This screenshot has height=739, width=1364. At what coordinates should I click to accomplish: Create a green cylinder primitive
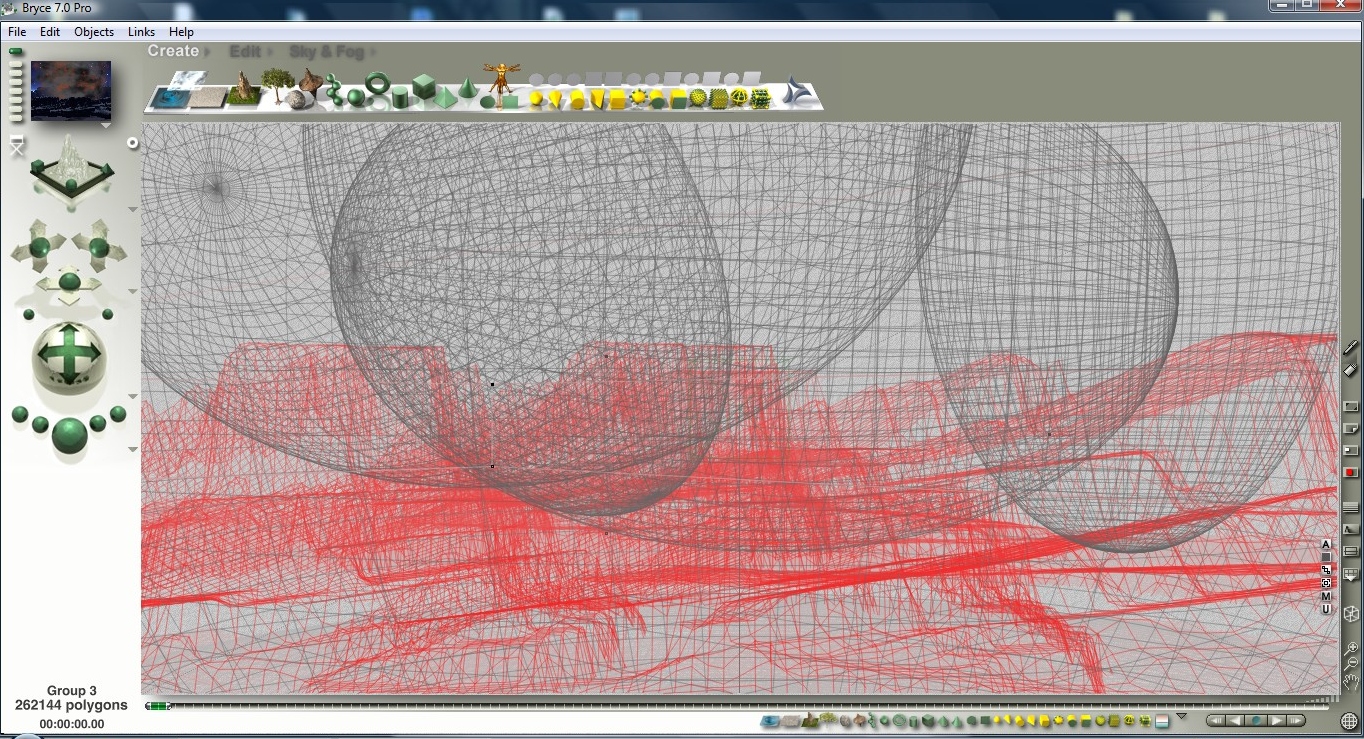pyautogui.click(x=400, y=97)
